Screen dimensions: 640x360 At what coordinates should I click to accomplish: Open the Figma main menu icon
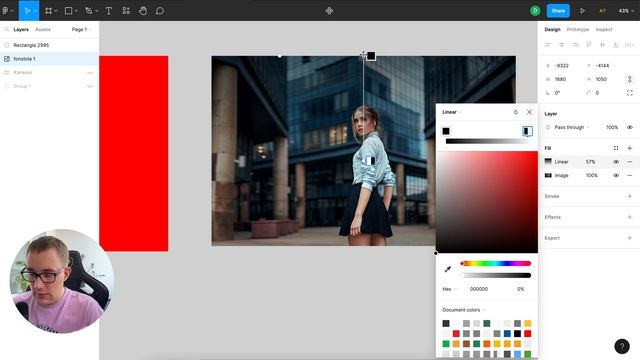point(6,11)
